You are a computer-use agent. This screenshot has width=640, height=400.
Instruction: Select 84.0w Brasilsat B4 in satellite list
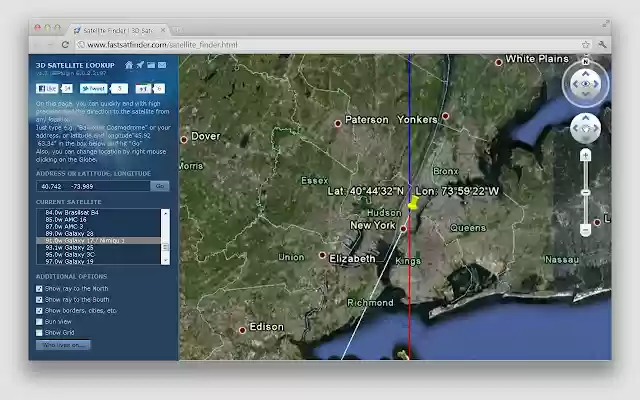(x=98, y=212)
